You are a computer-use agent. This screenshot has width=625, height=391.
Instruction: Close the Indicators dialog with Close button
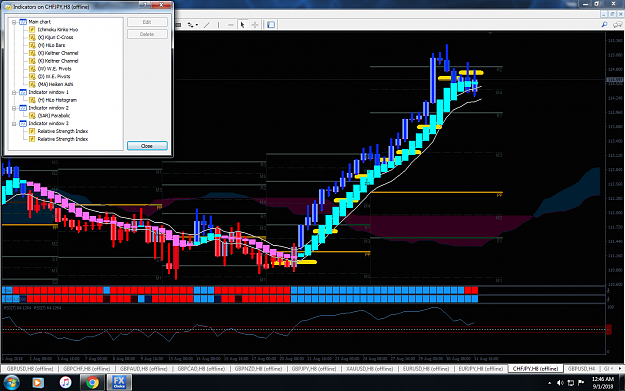(147, 146)
